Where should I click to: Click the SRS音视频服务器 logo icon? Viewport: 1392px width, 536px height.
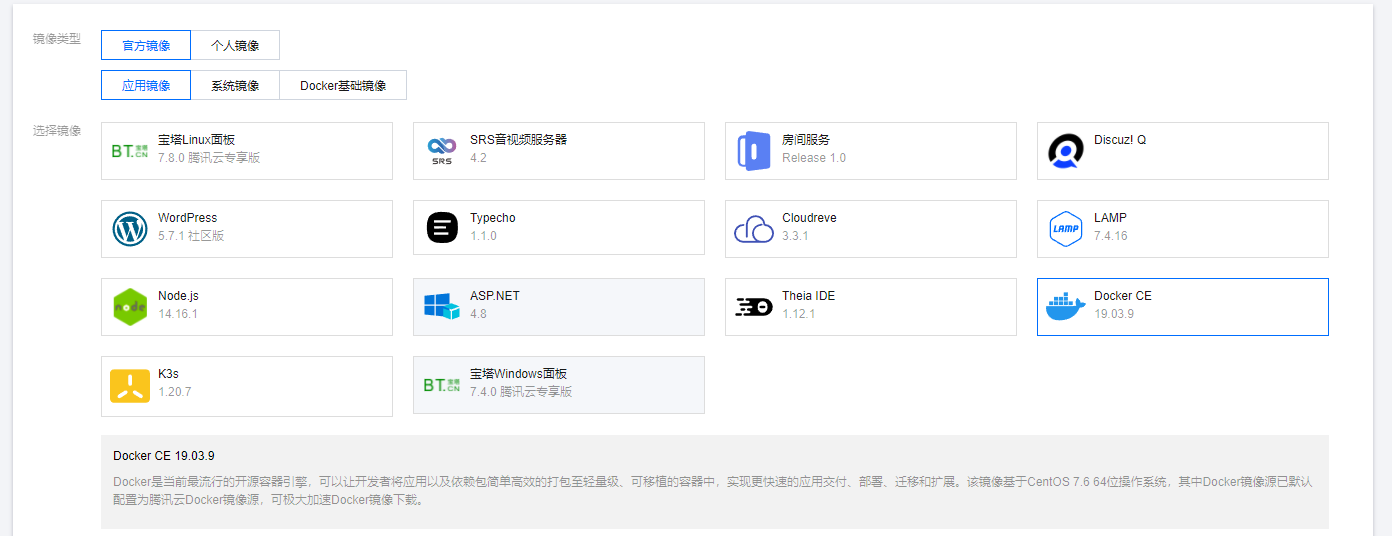[x=442, y=151]
